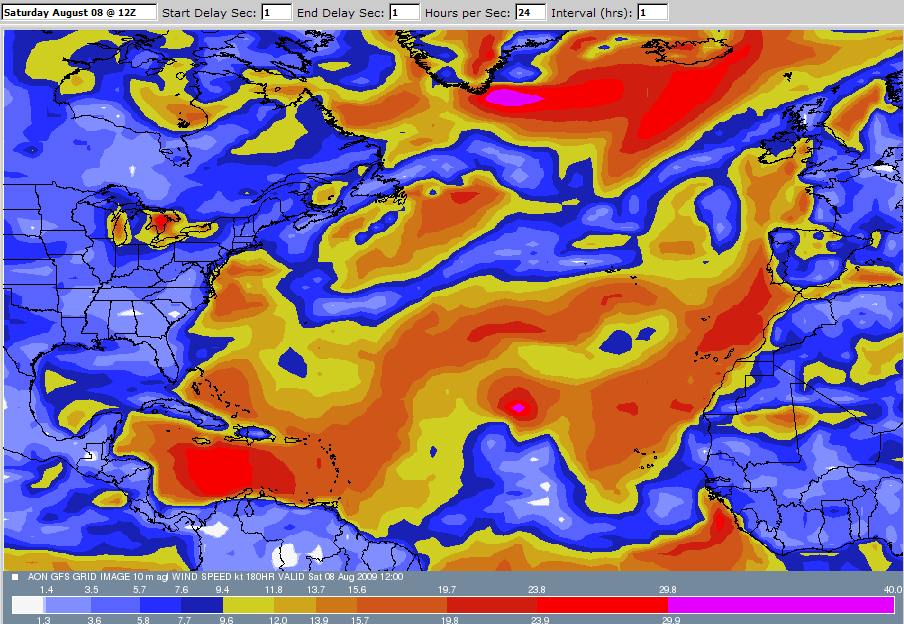Click the Saturday August 08 @ 12Z date field
904x624 pixels.
79,12
